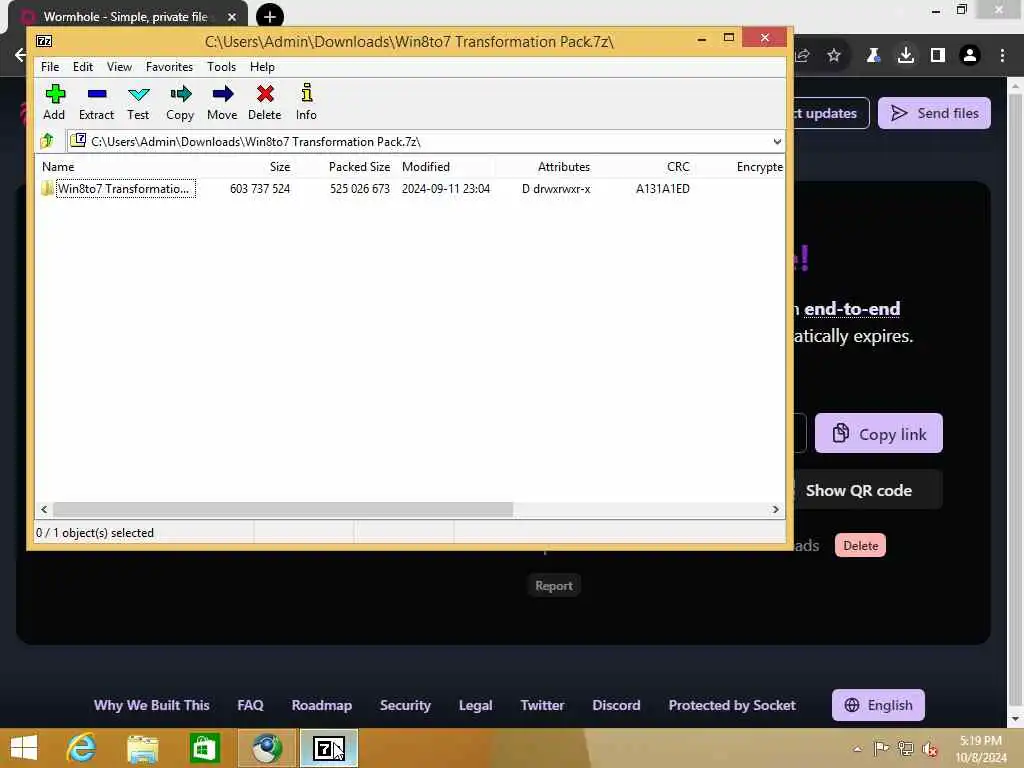Sort by the Packed Size column header
Screen dimensions: 1024x768
[359, 167]
